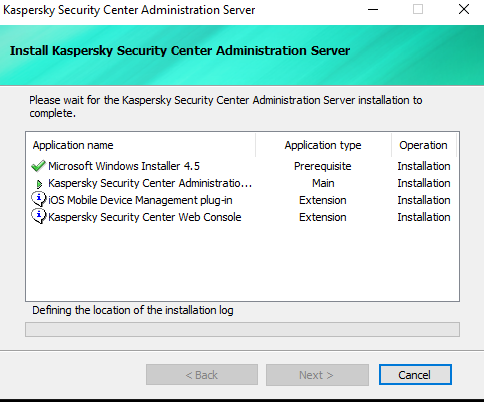Image resolution: width=484 pixels, height=402 pixels.
Task: Click info bubble icon beside iOS plug-in
Action: (39, 199)
